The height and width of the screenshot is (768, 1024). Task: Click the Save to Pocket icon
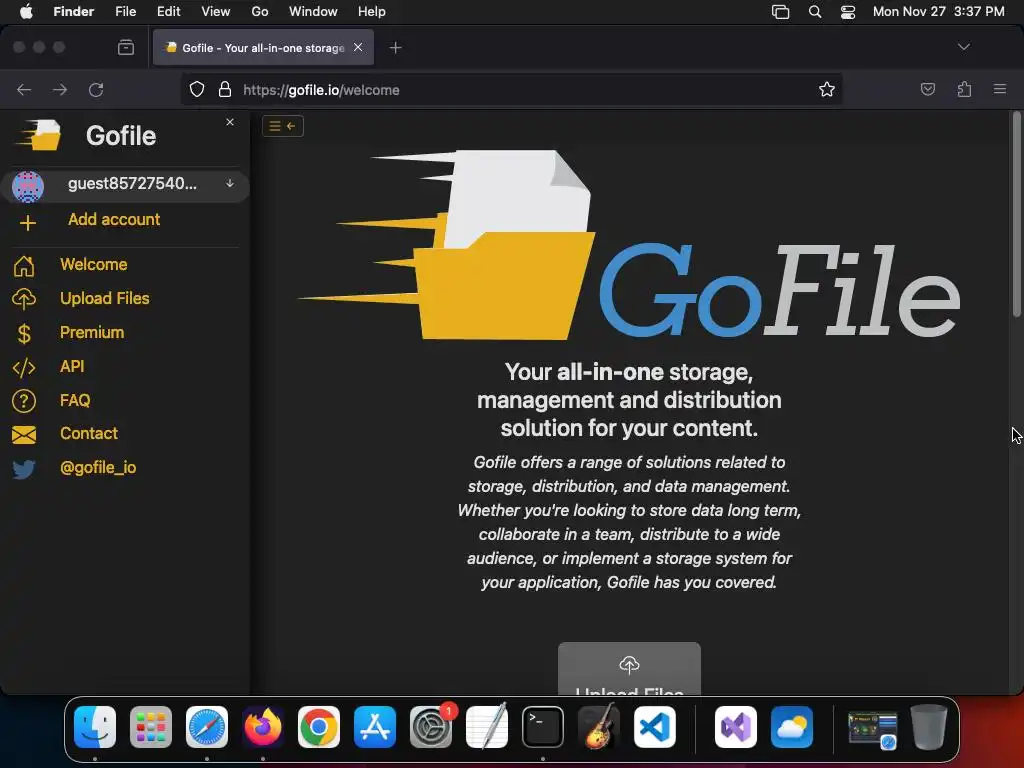(927, 89)
